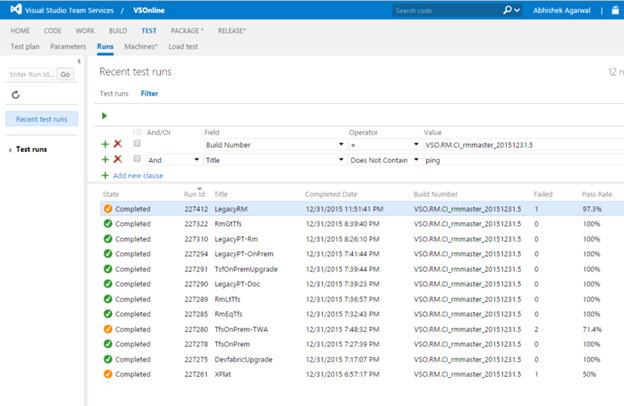Click the Enter Run Id field
The height and width of the screenshot is (406, 624).
point(31,74)
